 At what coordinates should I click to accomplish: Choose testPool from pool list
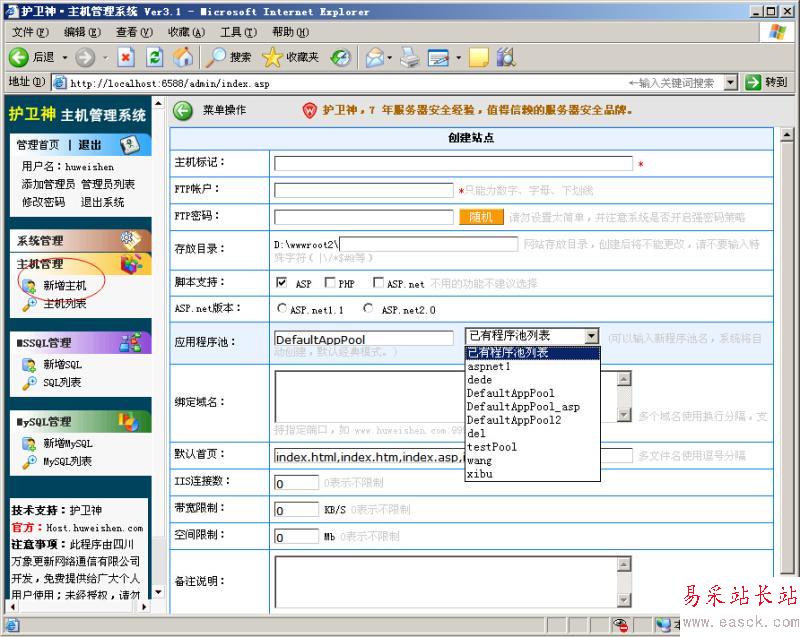(533, 447)
